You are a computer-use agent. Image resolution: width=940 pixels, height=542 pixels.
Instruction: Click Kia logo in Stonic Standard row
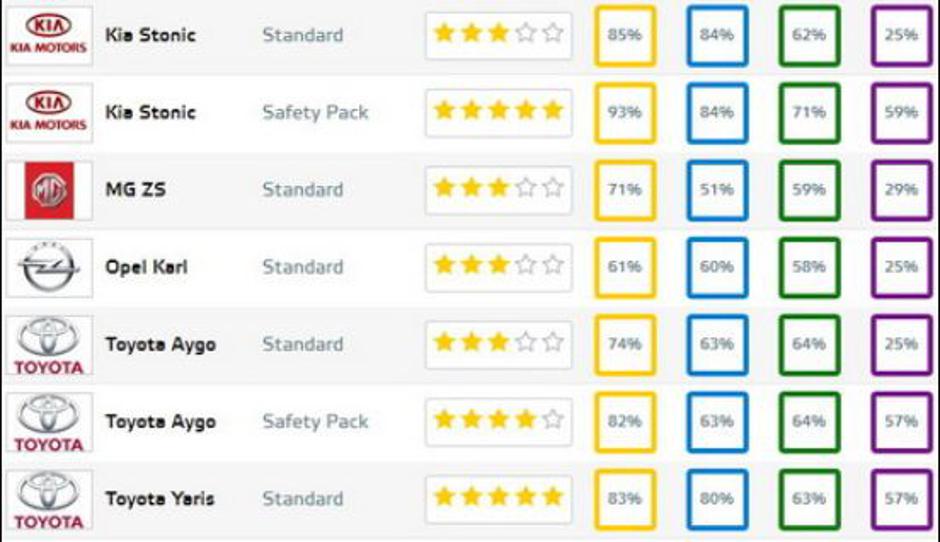tap(49, 35)
